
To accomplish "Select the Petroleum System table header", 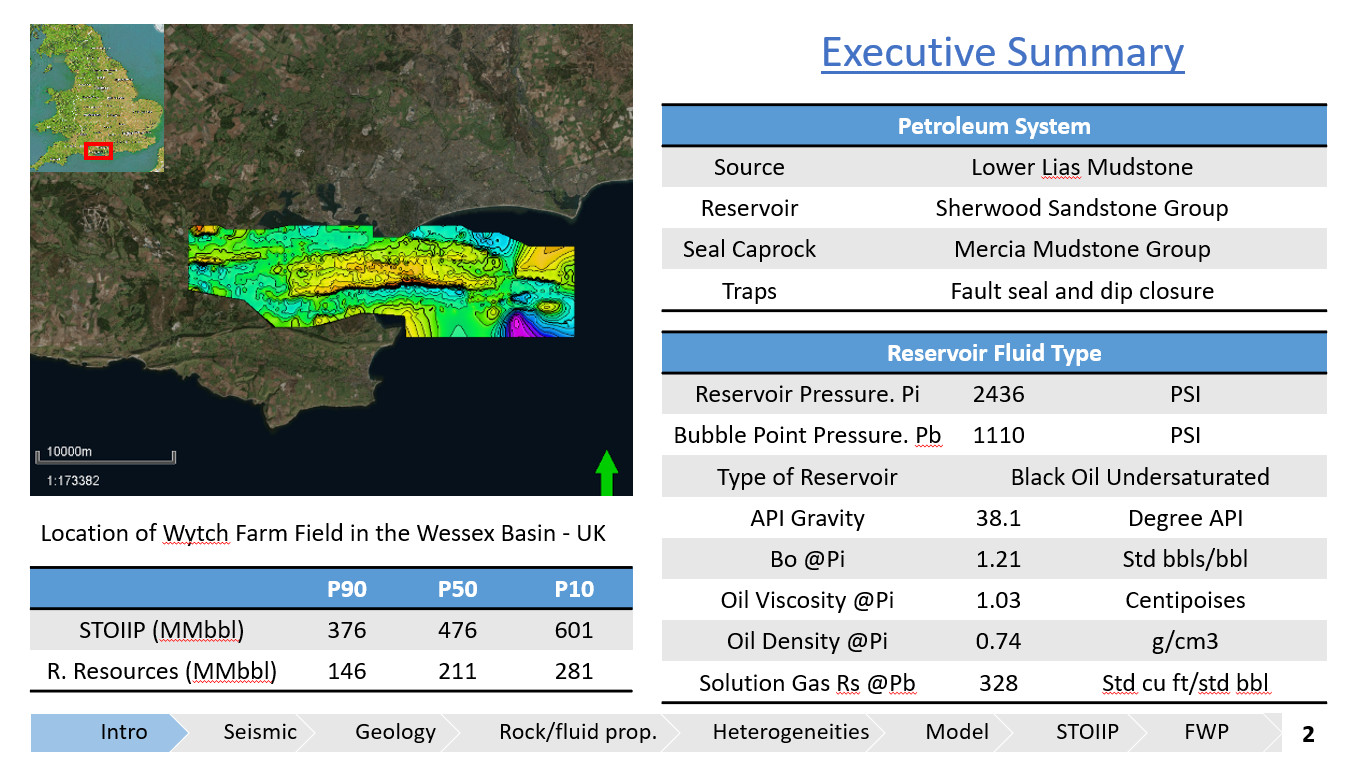I will click(x=994, y=126).
